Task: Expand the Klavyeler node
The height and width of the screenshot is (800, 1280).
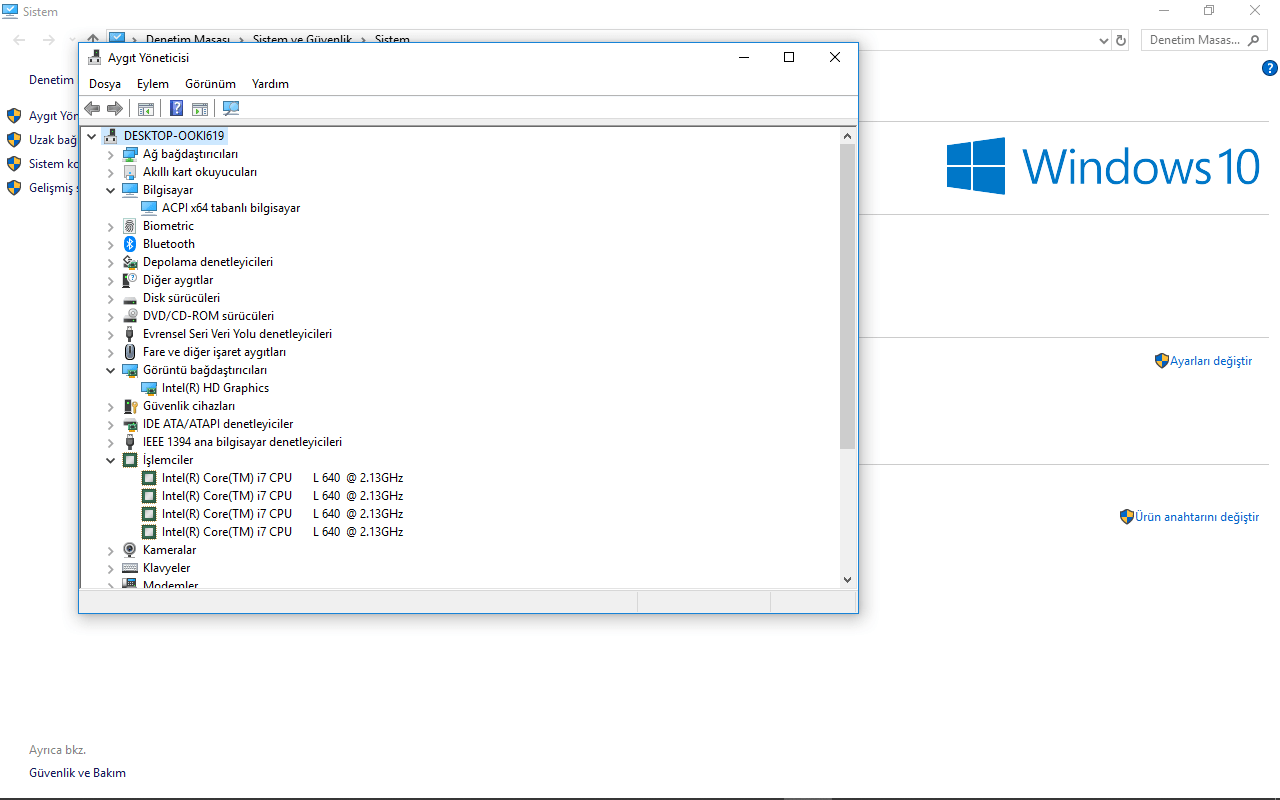Action: [111, 568]
